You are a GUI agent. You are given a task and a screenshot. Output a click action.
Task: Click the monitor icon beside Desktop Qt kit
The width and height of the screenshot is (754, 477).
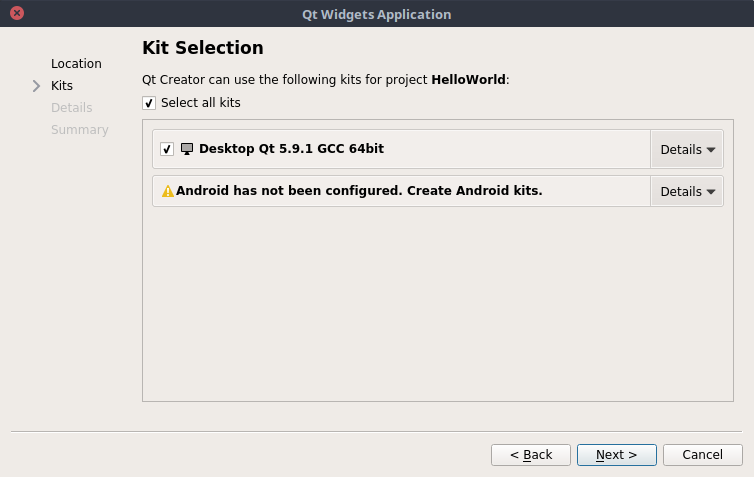[x=187, y=149]
